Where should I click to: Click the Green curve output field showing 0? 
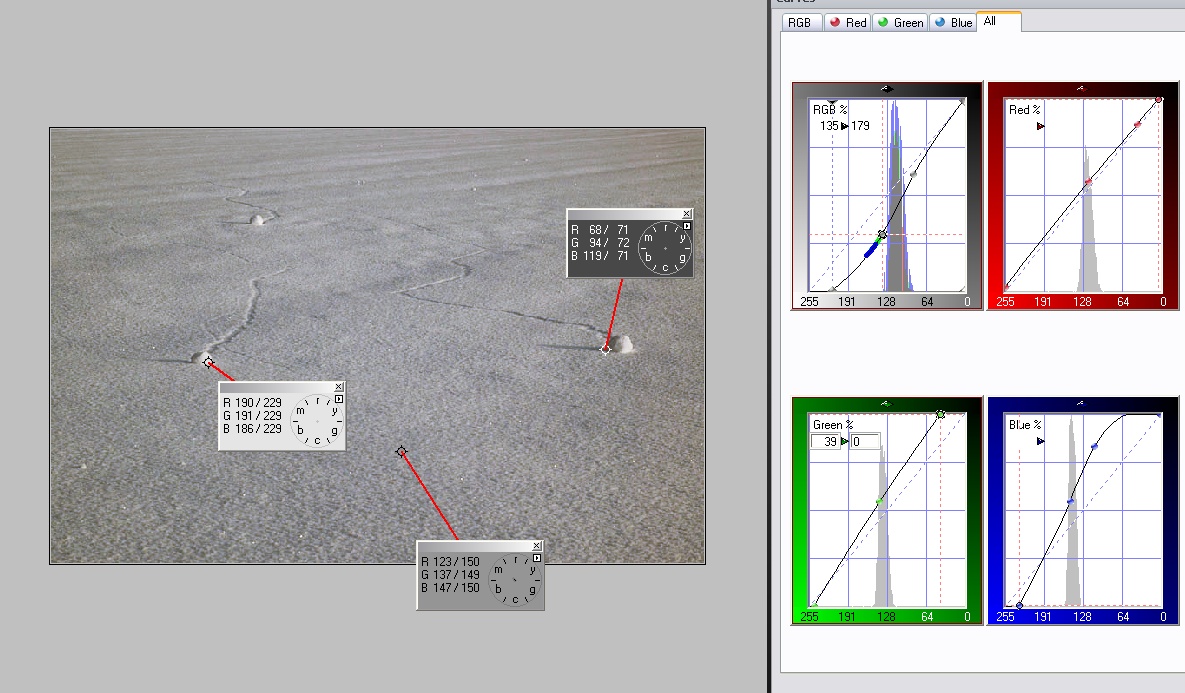pos(865,441)
